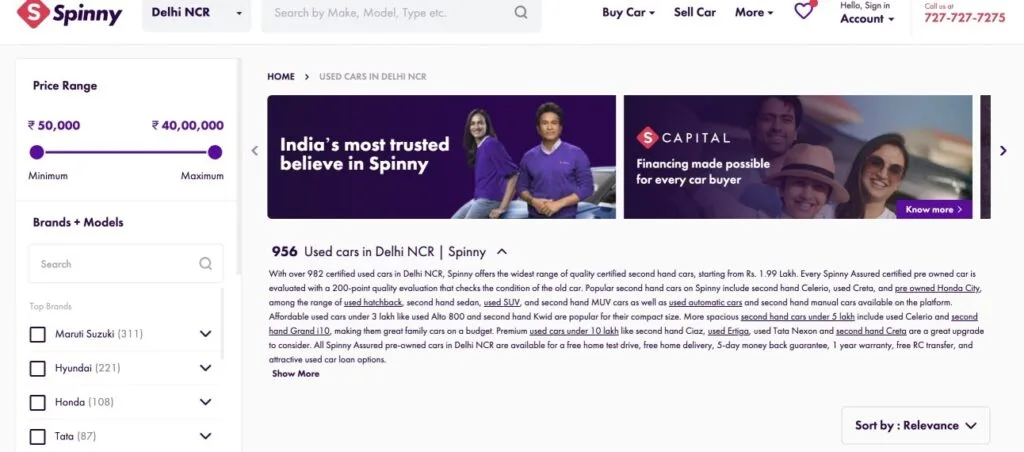Screen dimensions: 1024x452
Task: Click the USED CARS IN DELHI NCR breadcrumb
Action: [x=372, y=76]
